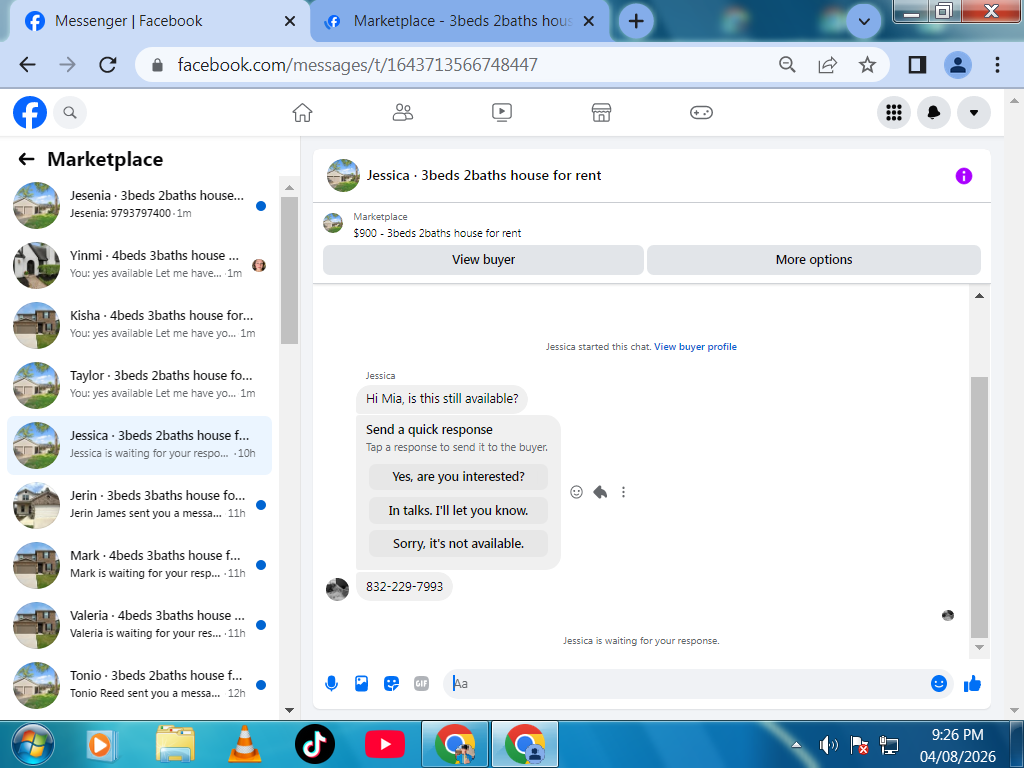Open Tonio's conversation
Screen dimensions: 1024x768
tap(139, 686)
